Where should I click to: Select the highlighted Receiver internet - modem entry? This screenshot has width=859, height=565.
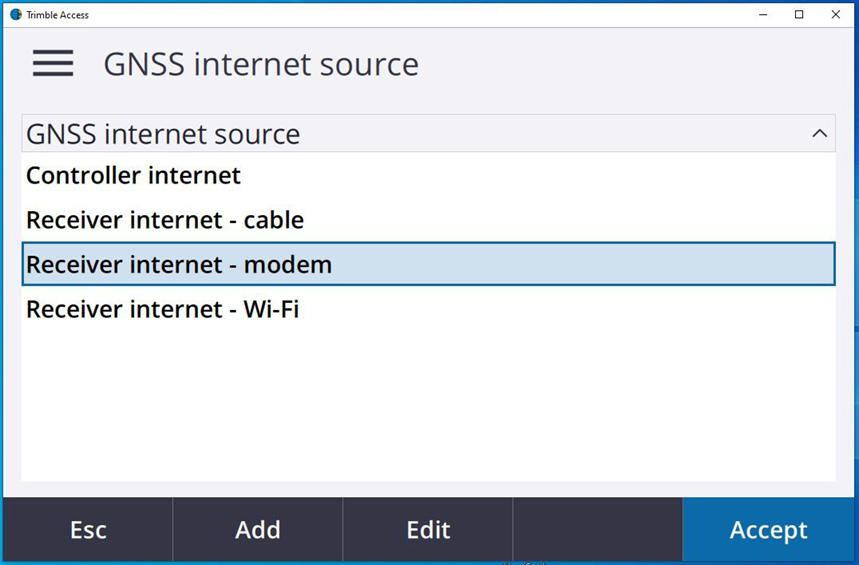[179, 265]
